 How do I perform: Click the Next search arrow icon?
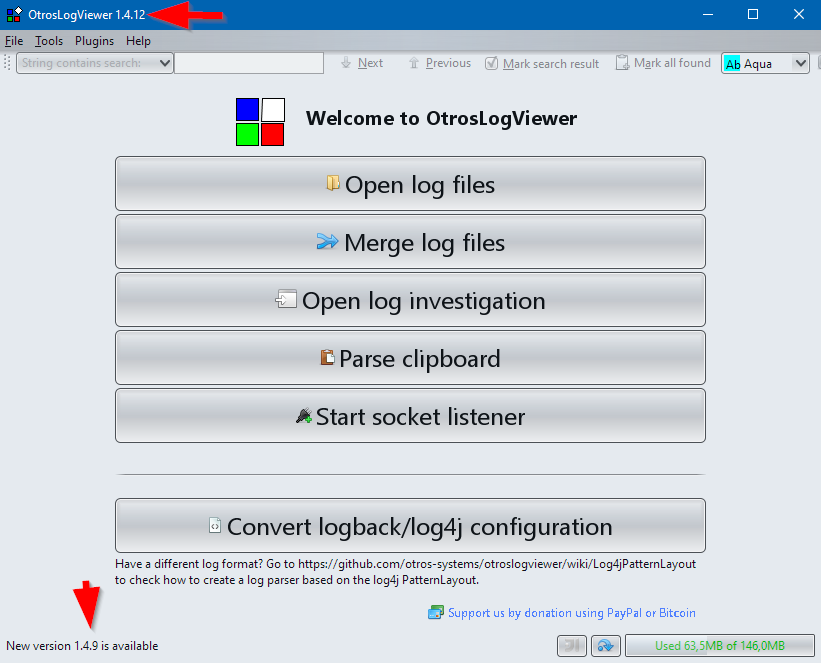point(347,63)
